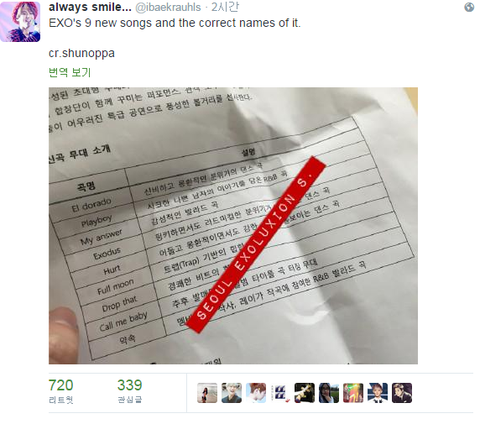This screenshot has height=424, width=480.
Task: Click the third avatar with light blue background
Action: tap(256, 393)
